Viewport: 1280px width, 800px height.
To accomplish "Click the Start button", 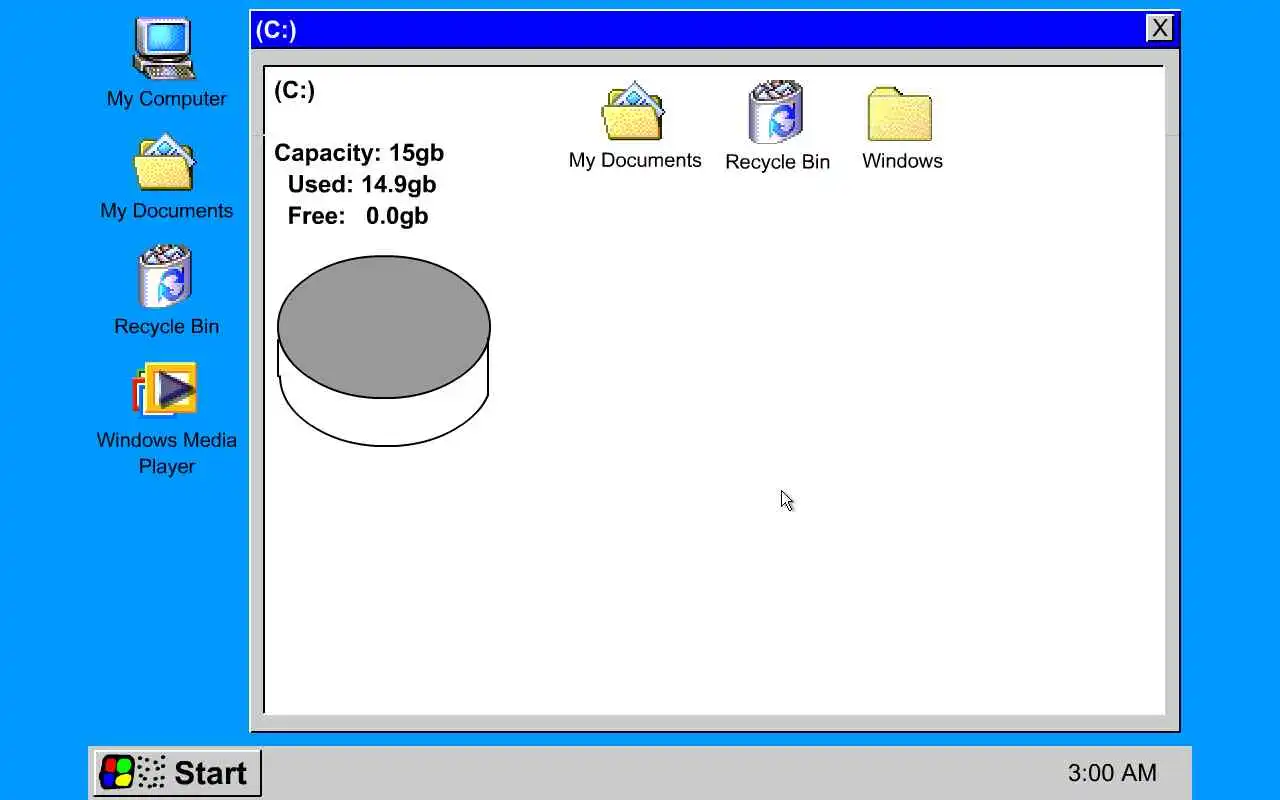I will pyautogui.click(x=177, y=773).
